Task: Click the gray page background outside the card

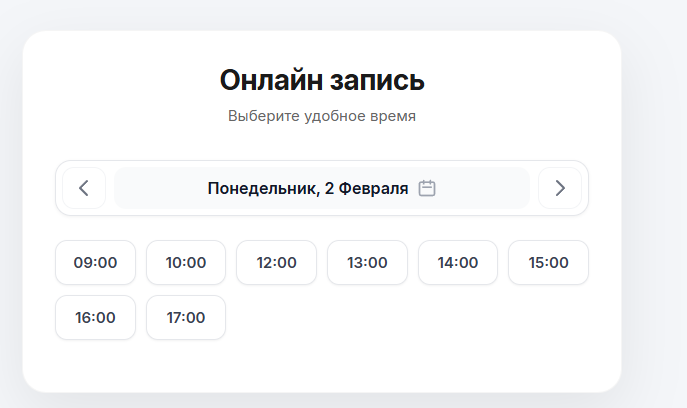Action: click(x=655, y=200)
